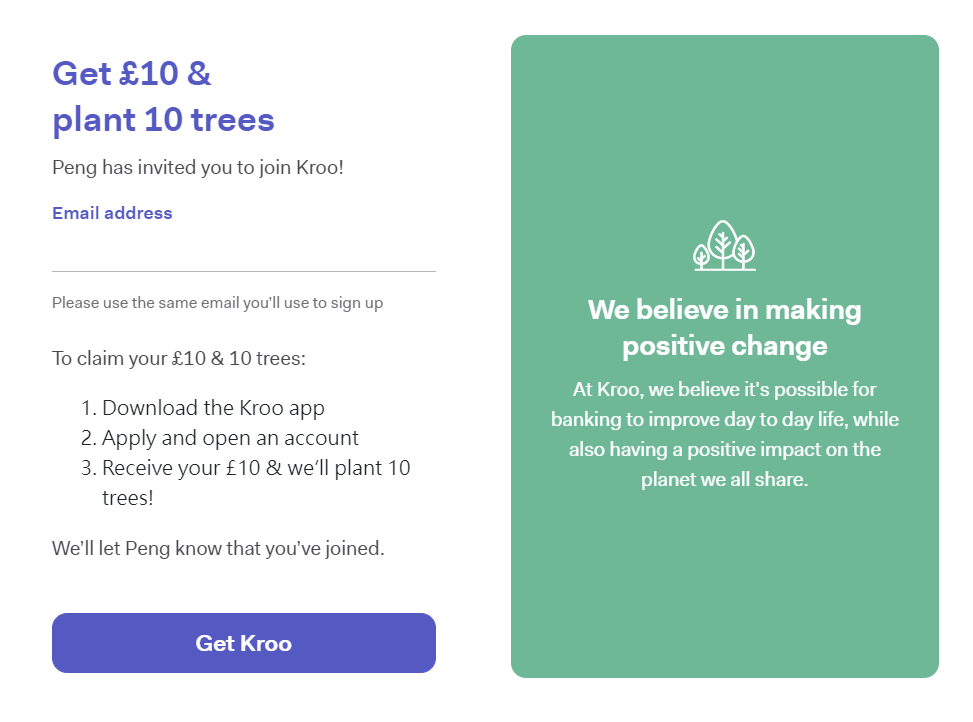Image resolution: width=973 pixels, height=722 pixels.
Task: Click "Peng has invited you to join Kroo!" text
Action: pos(198,167)
